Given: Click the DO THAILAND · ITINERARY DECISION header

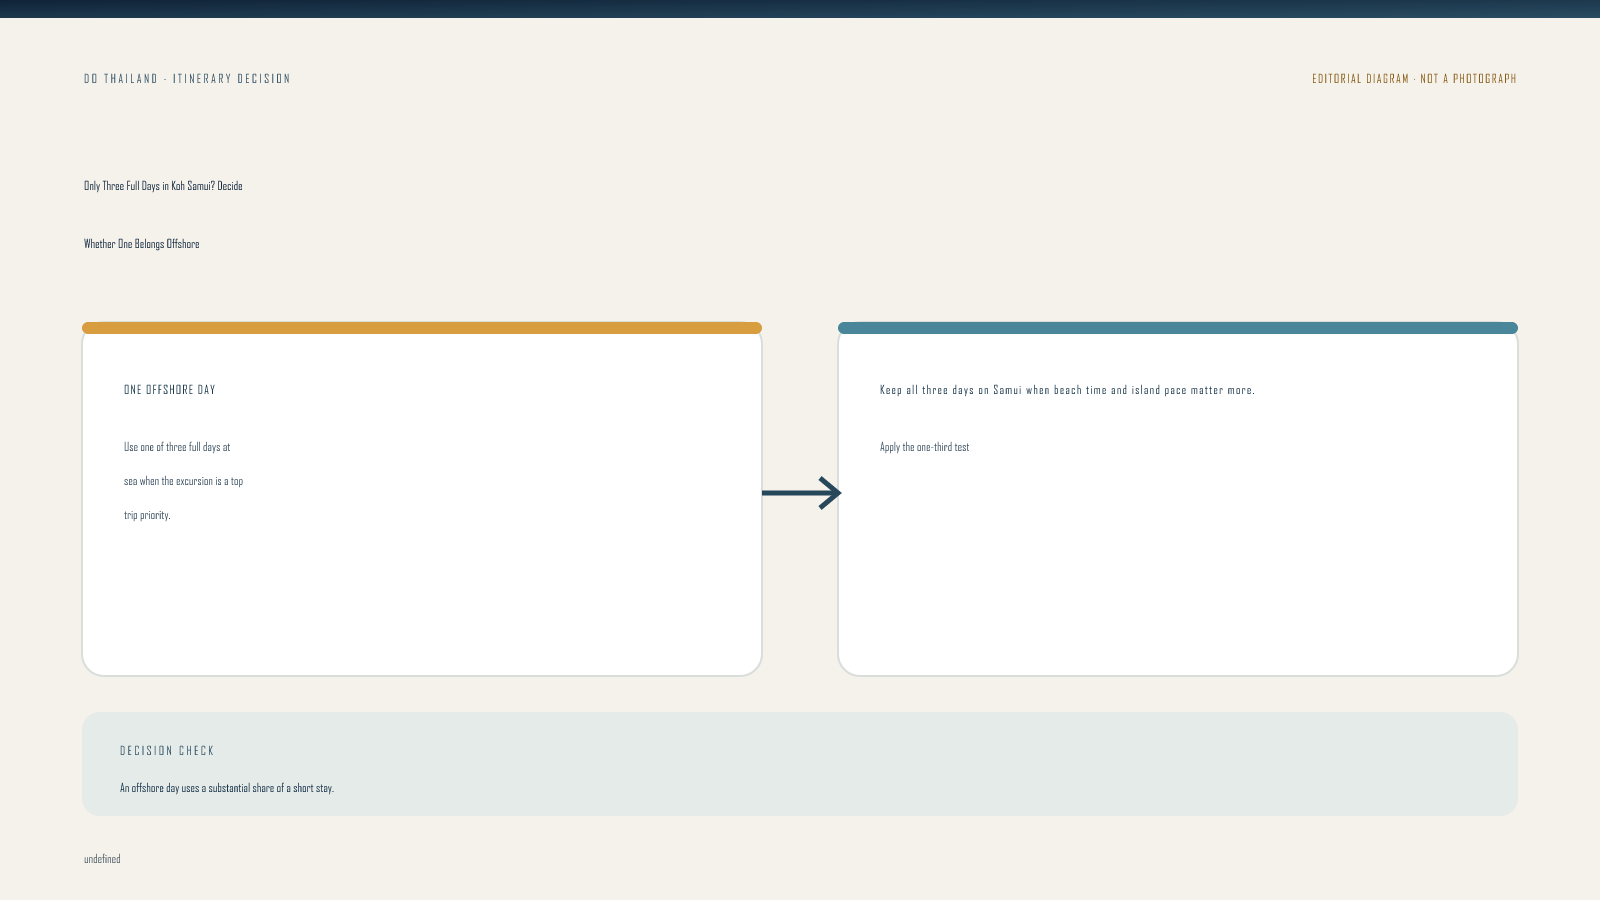Looking at the screenshot, I should pyautogui.click(x=187, y=79).
